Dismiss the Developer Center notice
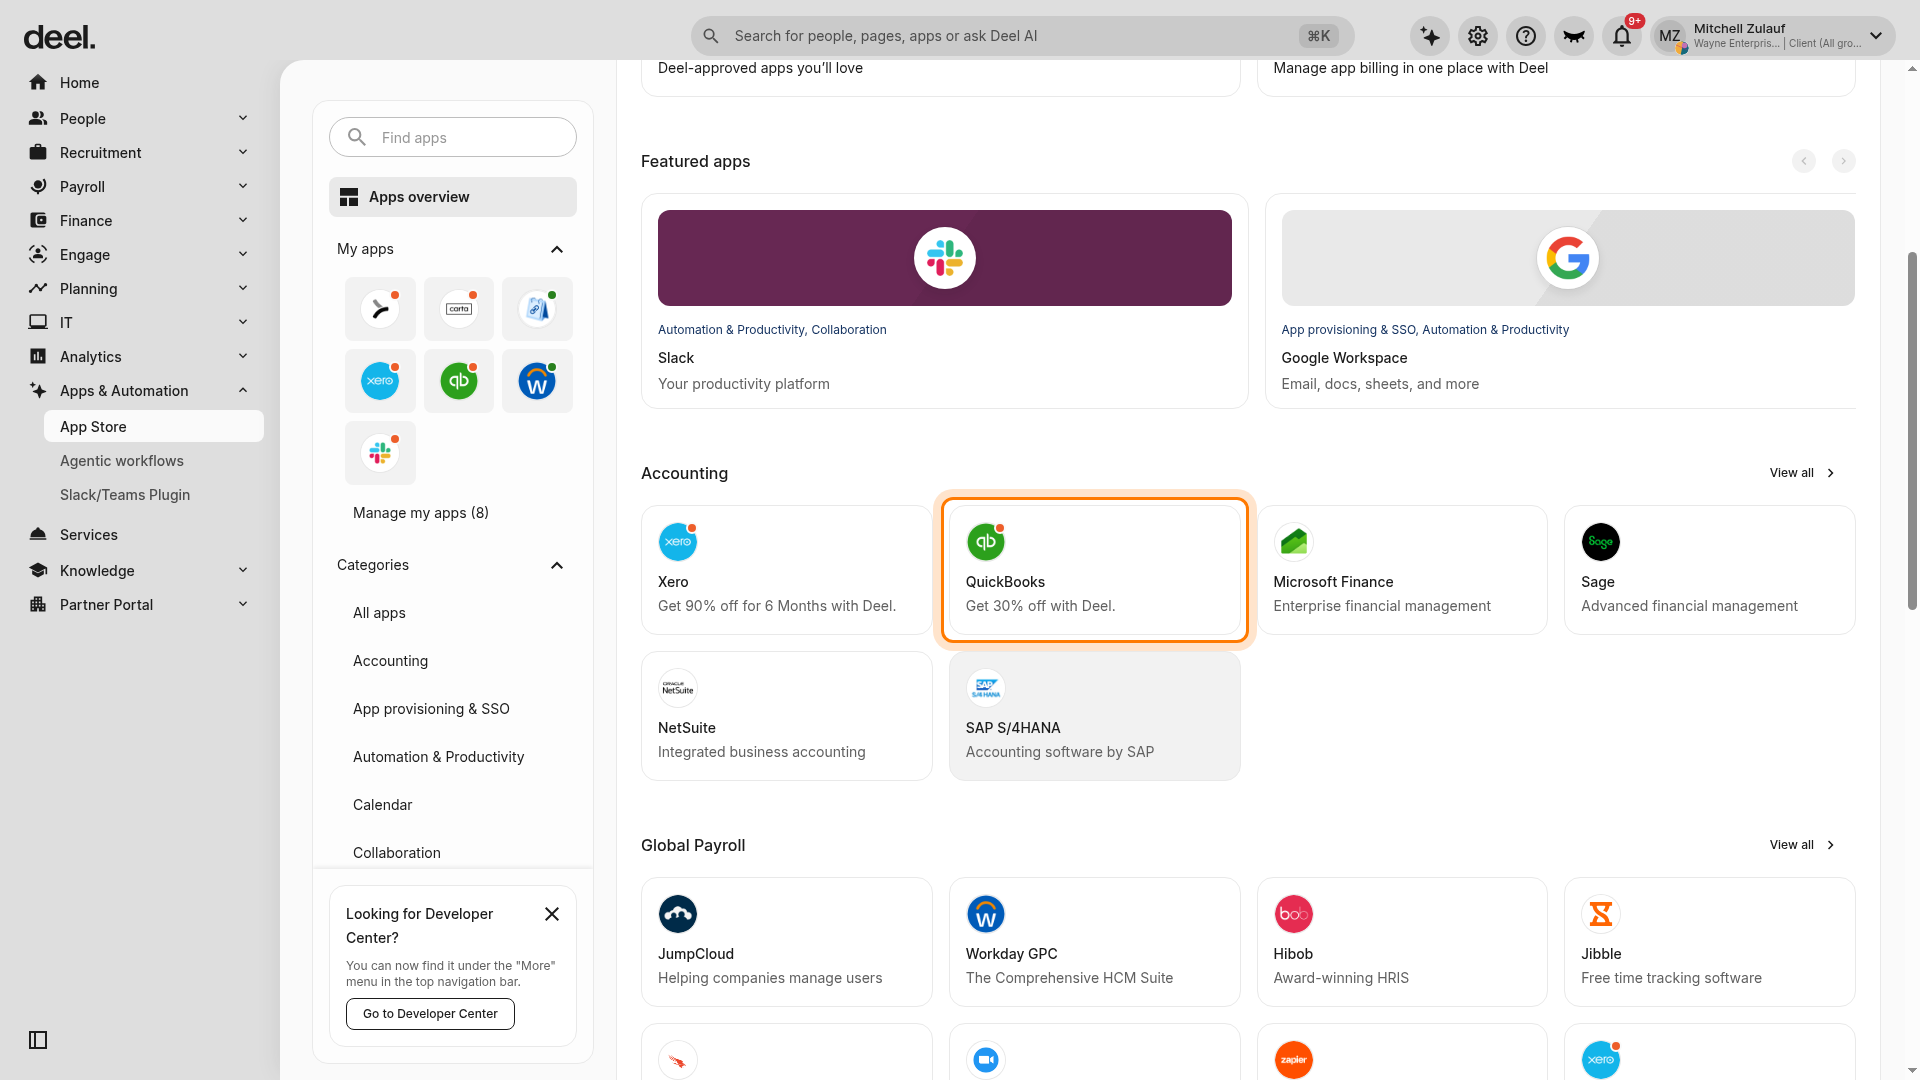1920x1080 pixels. pyautogui.click(x=552, y=914)
